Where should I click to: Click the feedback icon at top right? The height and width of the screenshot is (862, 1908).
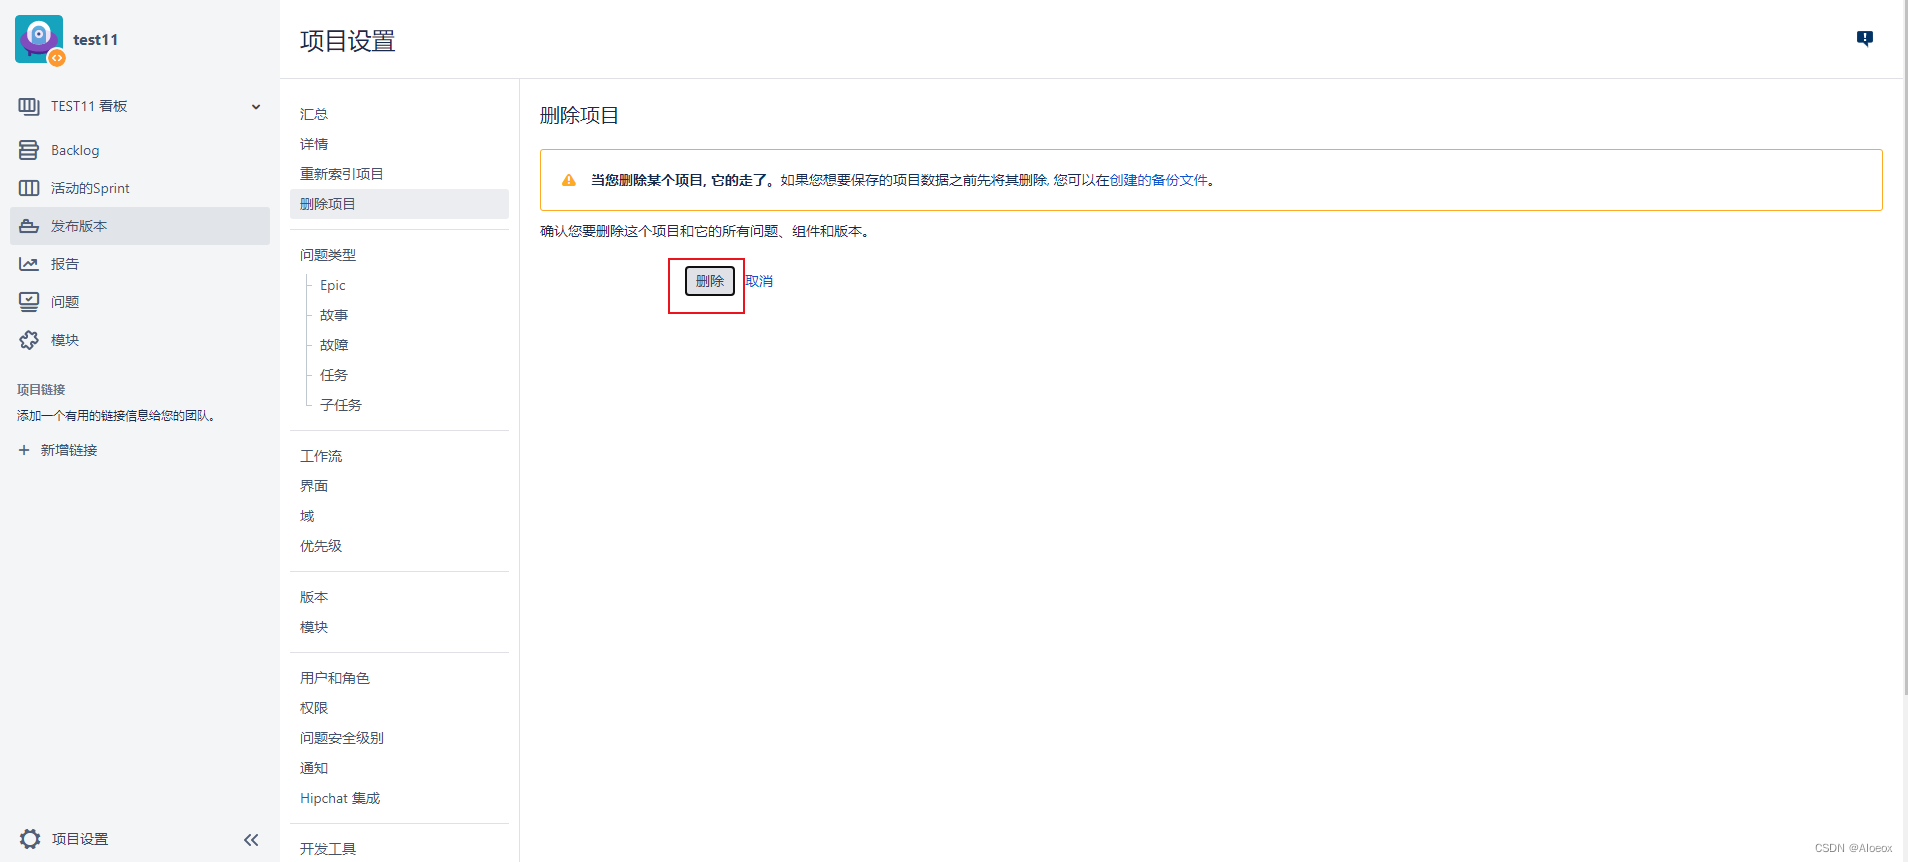[1865, 39]
